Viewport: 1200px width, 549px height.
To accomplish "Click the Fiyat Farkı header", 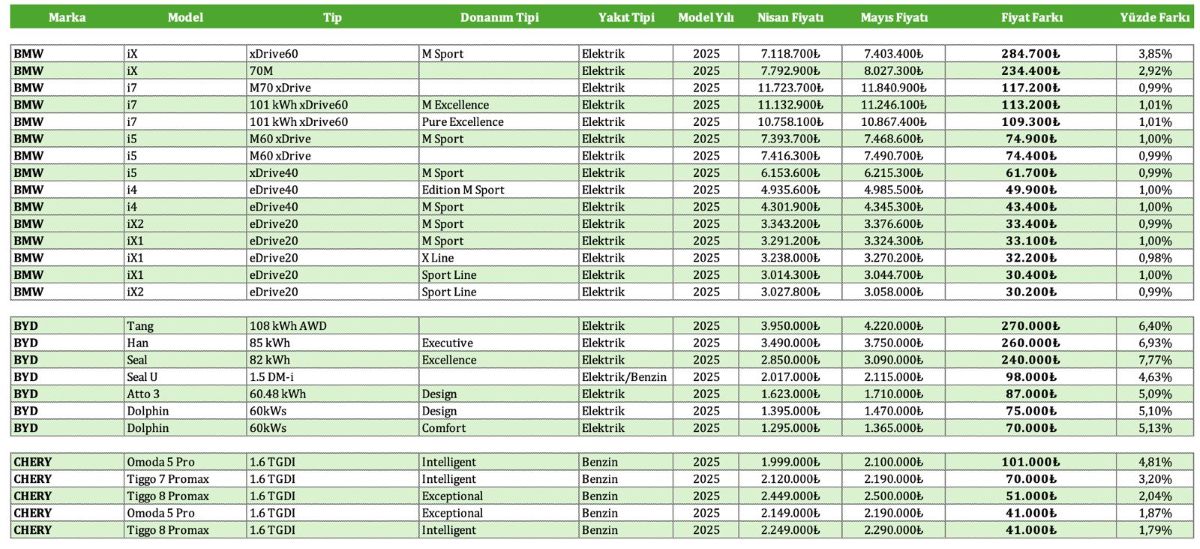I will 1031,18.
